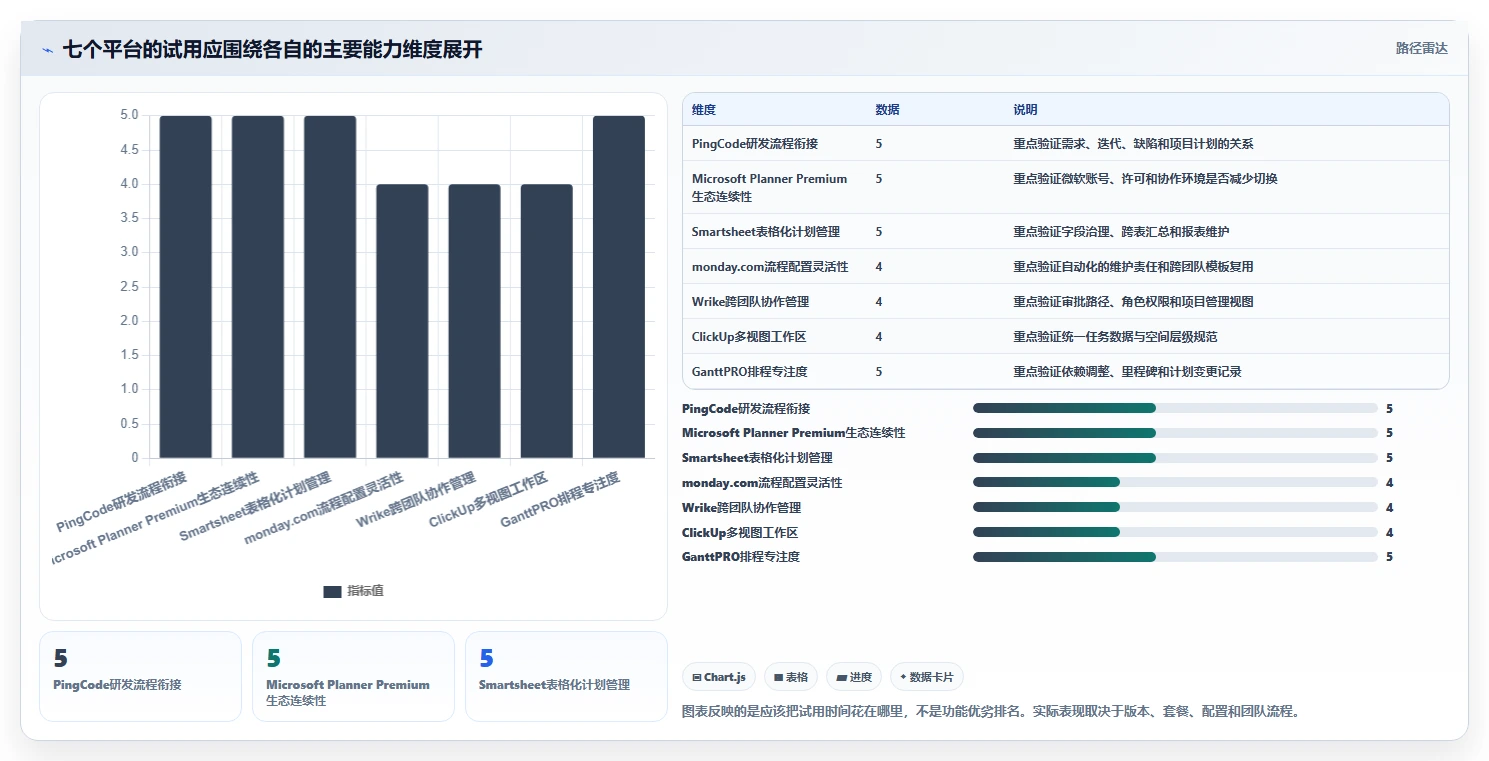
Task: Click description 重点验证自动化的维护责任和跨团队模板复用
Action: (x=1133, y=267)
